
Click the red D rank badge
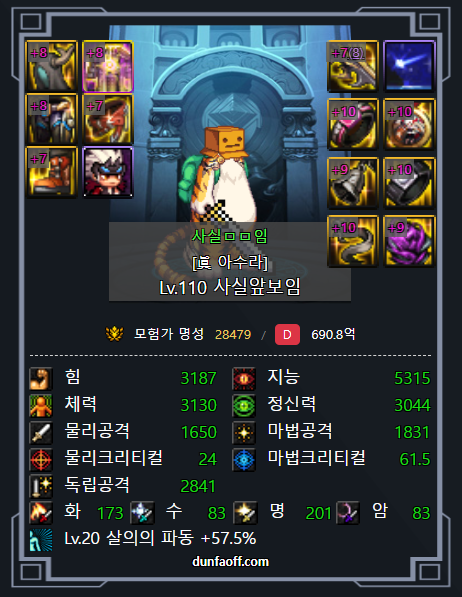(x=287, y=335)
